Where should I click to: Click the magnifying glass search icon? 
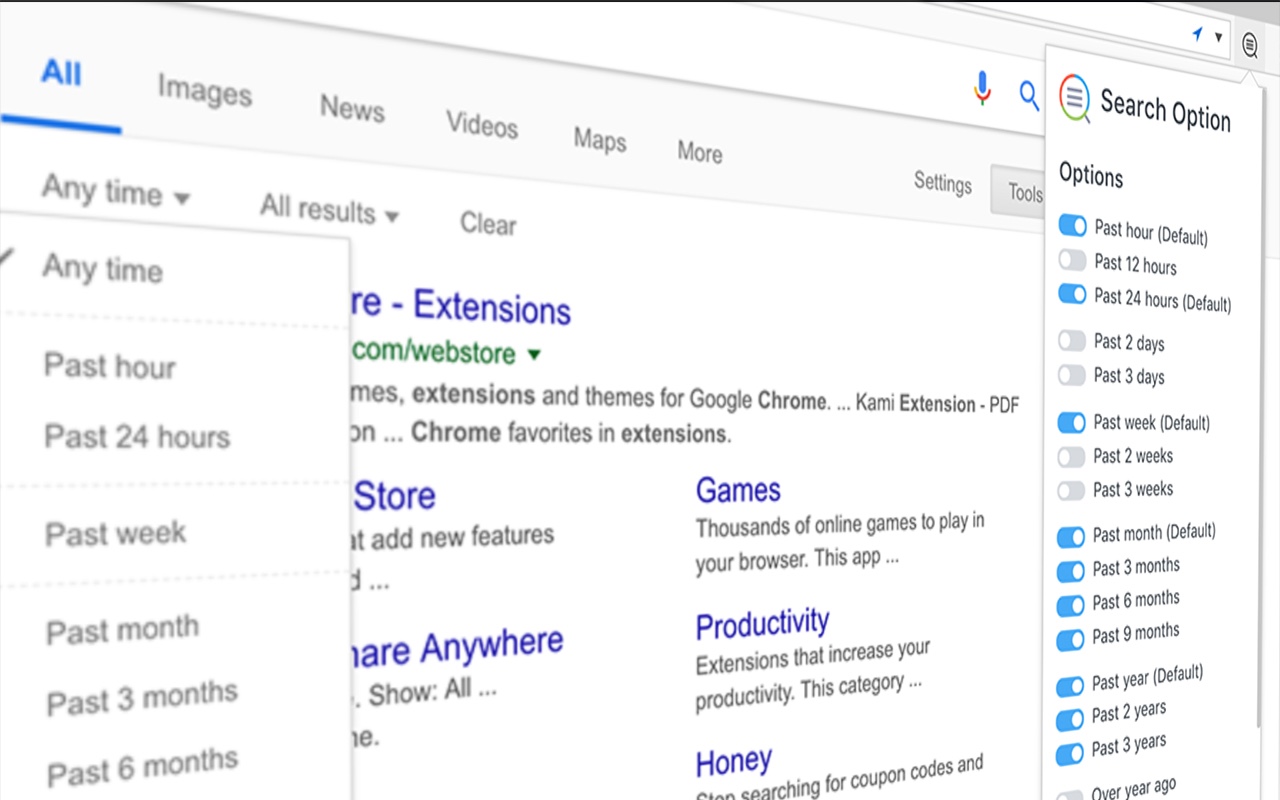click(x=1029, y=96)
